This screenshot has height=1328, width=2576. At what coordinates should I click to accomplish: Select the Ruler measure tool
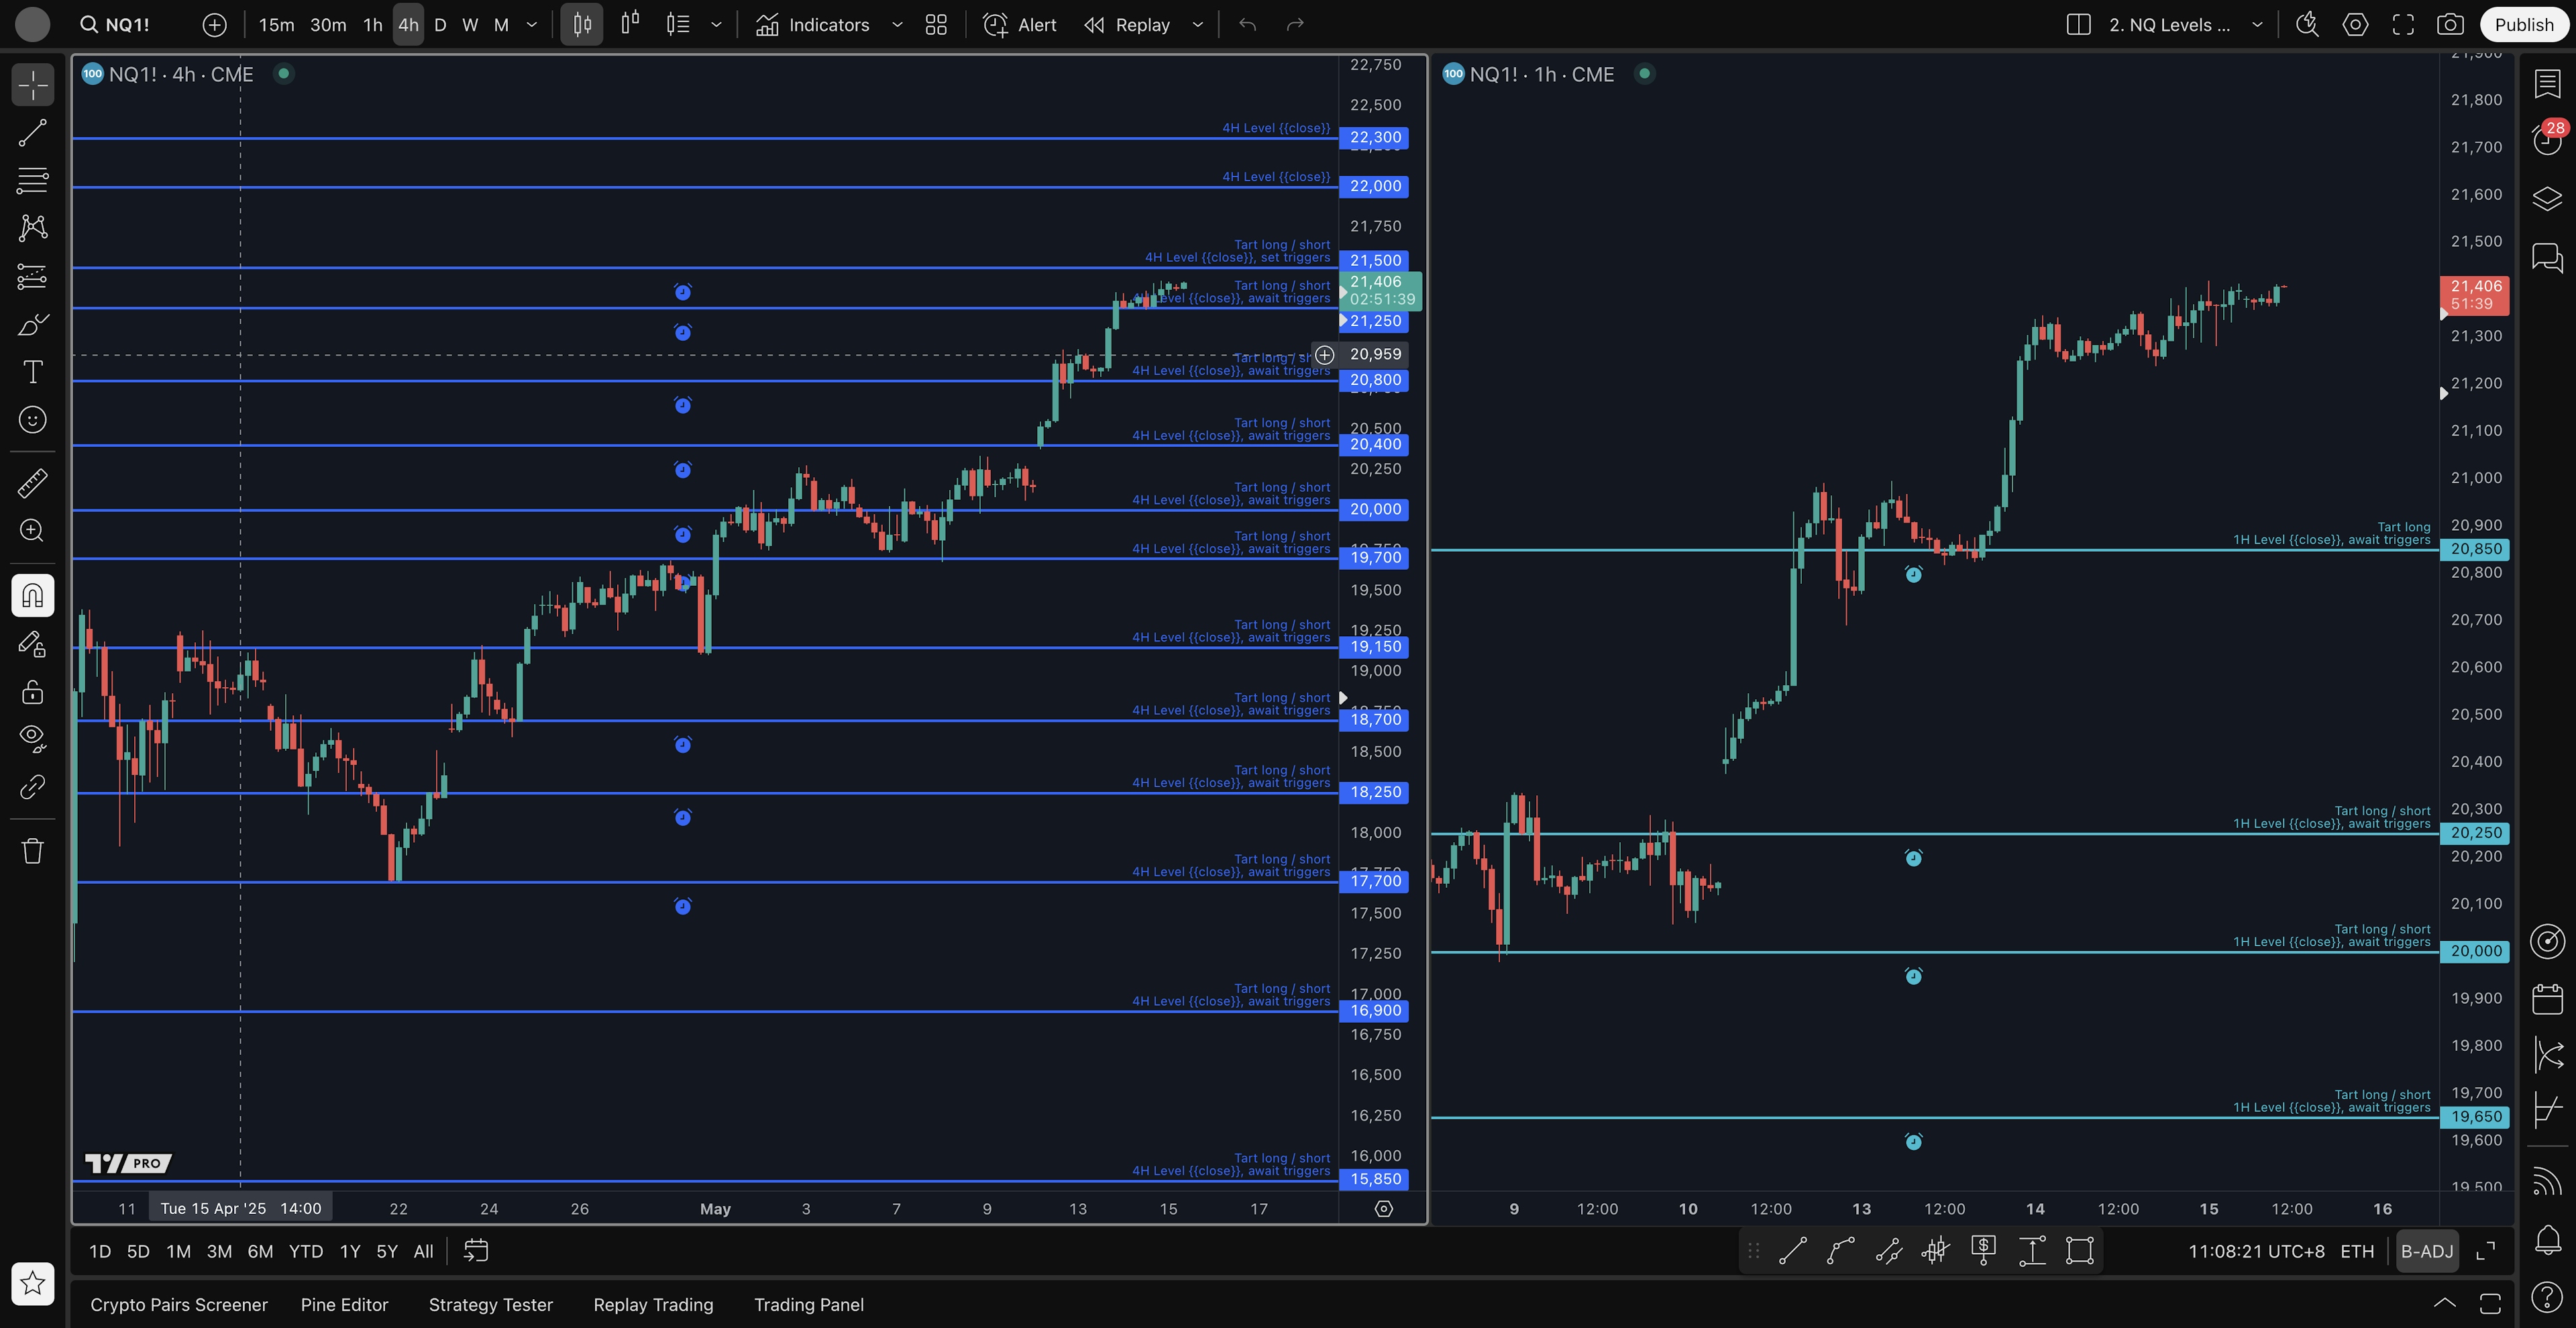pyautogui.click(x=32, y=483)
